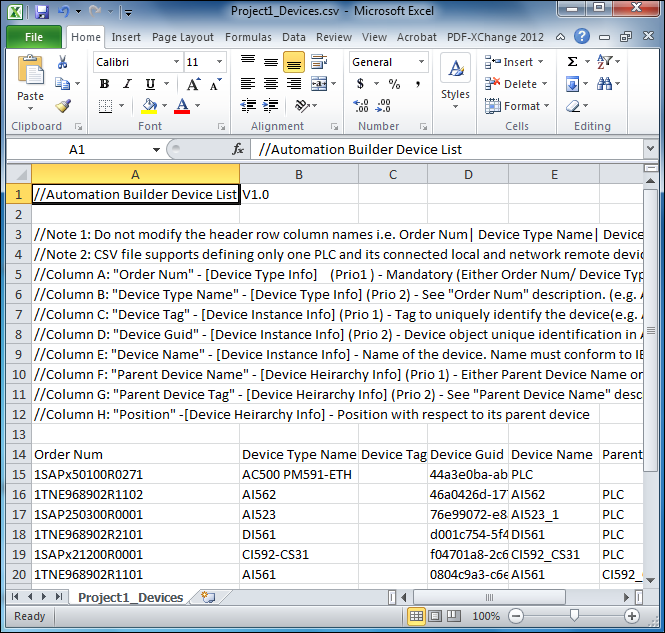Open the General number format dropdown
Viewport: 665px width, 633px height.
422,62
